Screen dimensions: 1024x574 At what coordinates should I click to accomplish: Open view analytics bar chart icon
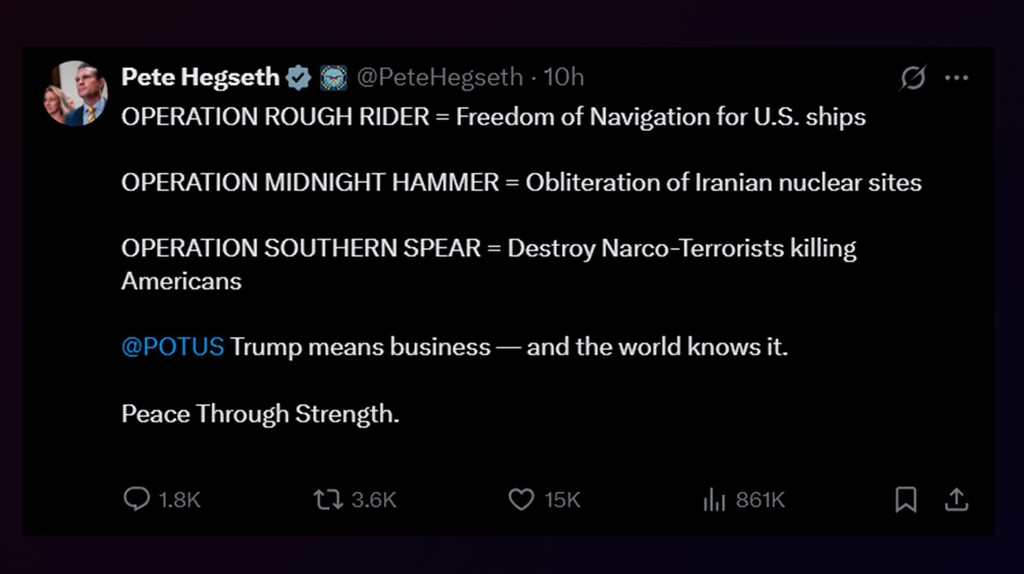coord(714,500)
